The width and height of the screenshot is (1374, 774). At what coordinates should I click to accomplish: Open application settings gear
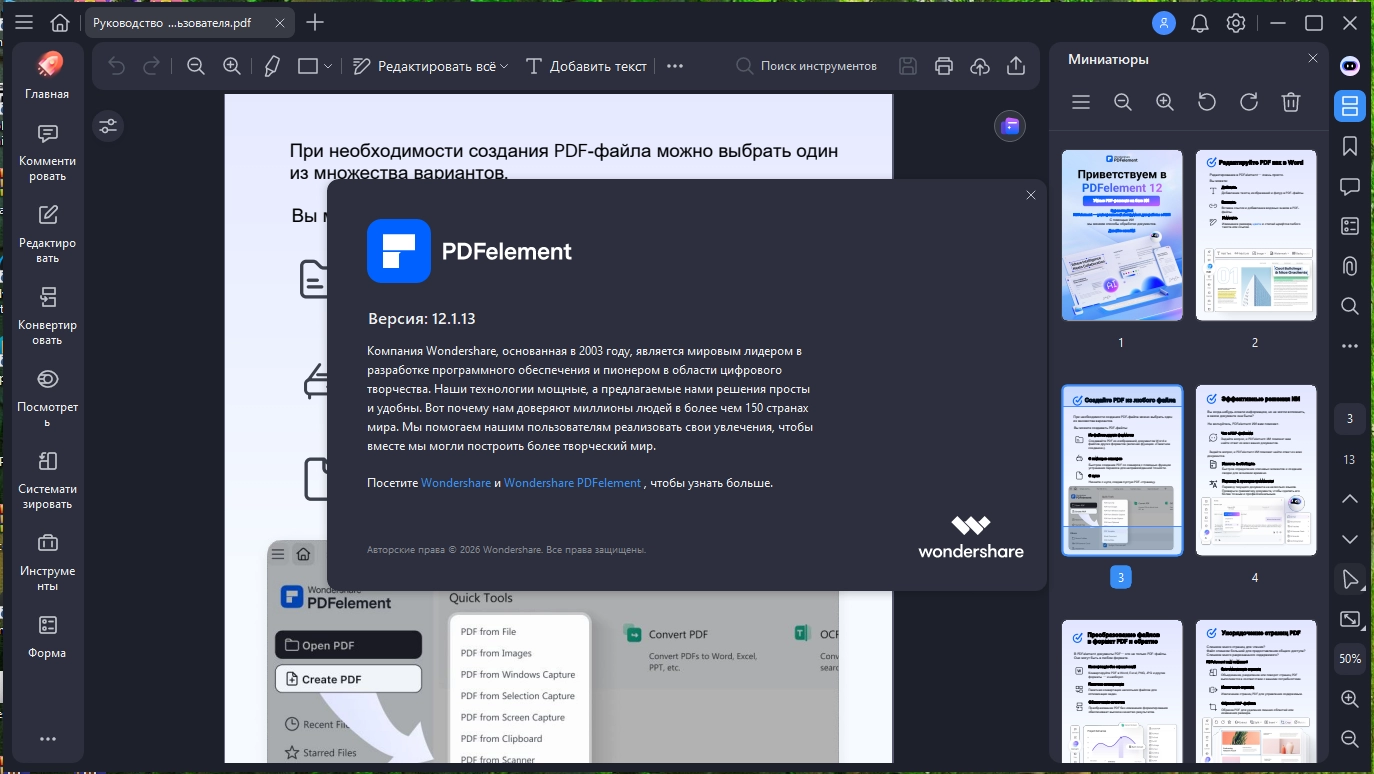click(1236, 22)
